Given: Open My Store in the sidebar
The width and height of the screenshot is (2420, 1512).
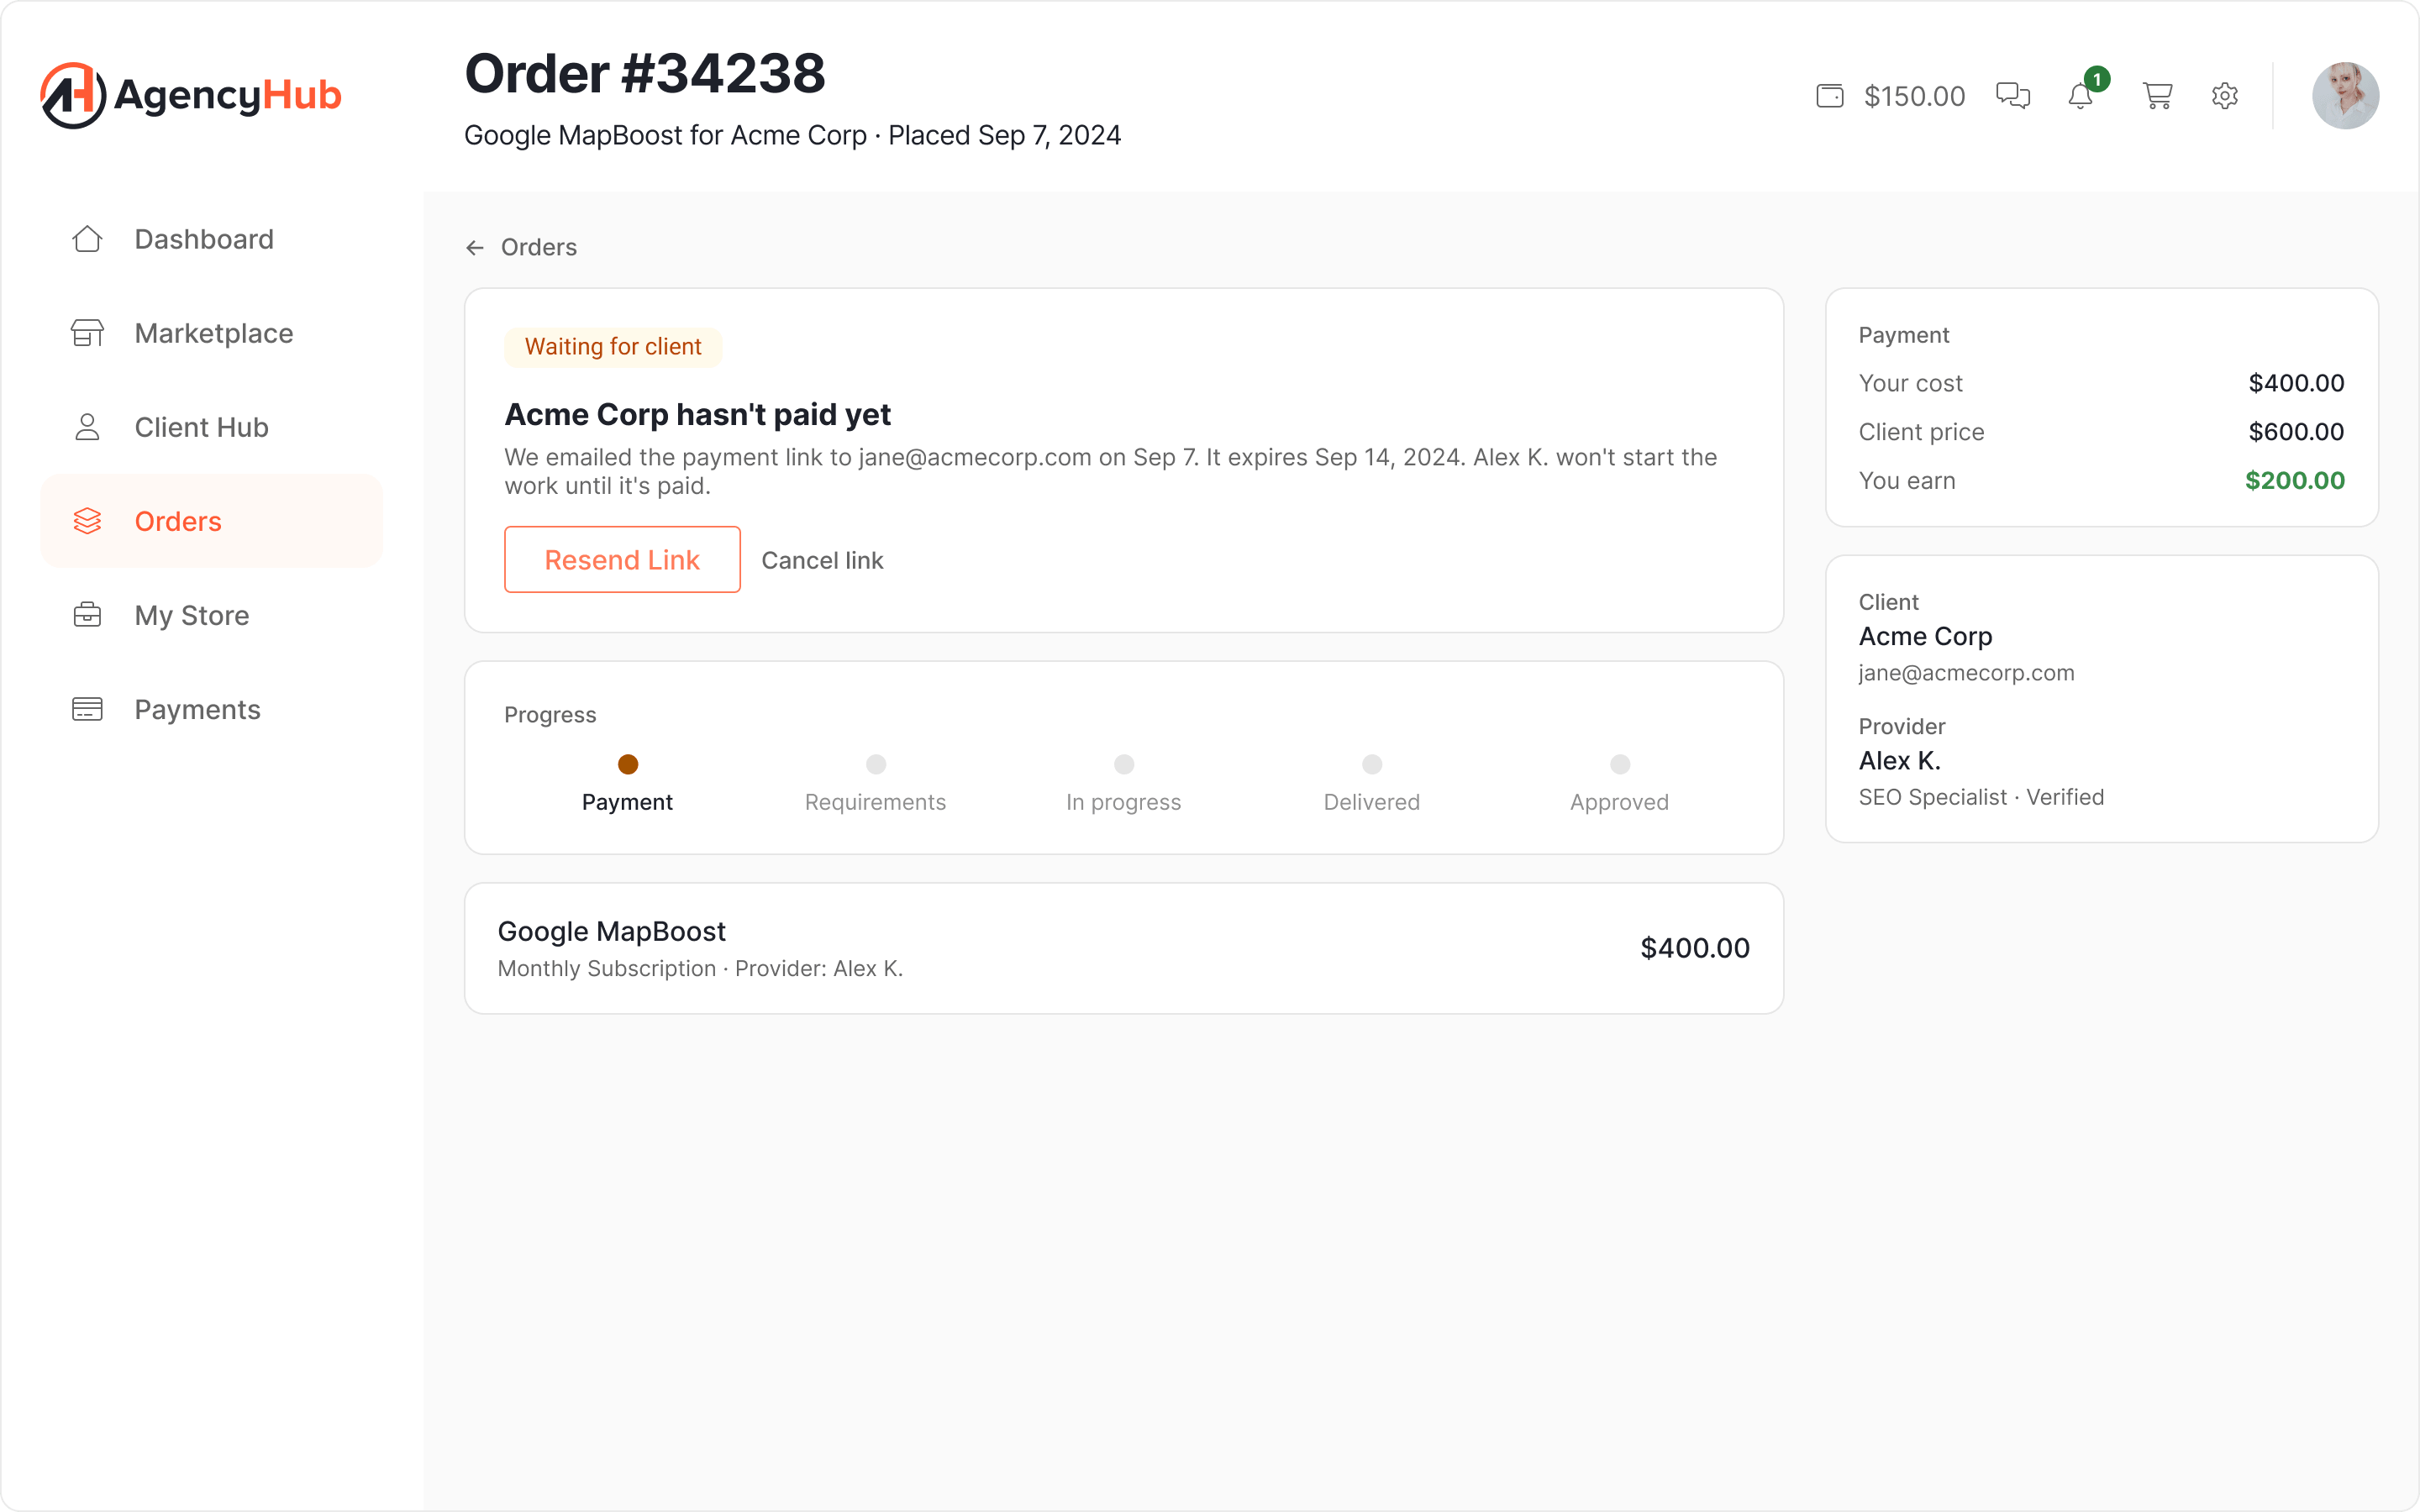Looking at the screenshot, I should (211, 615).
